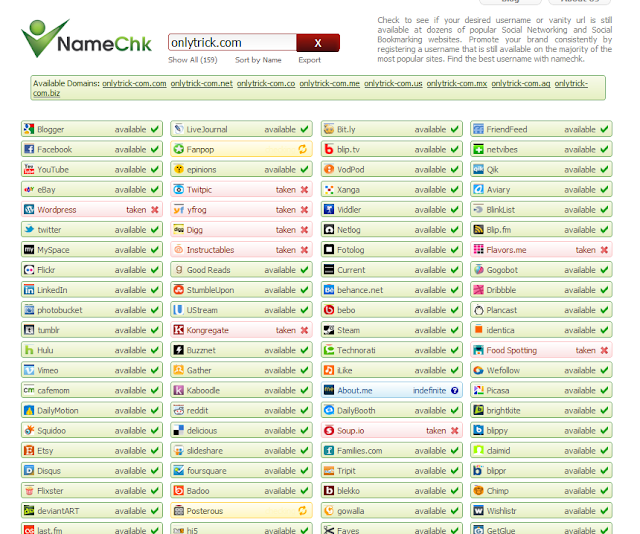
Task: Click the Twitpic camera icon
Action: point(178,189)
